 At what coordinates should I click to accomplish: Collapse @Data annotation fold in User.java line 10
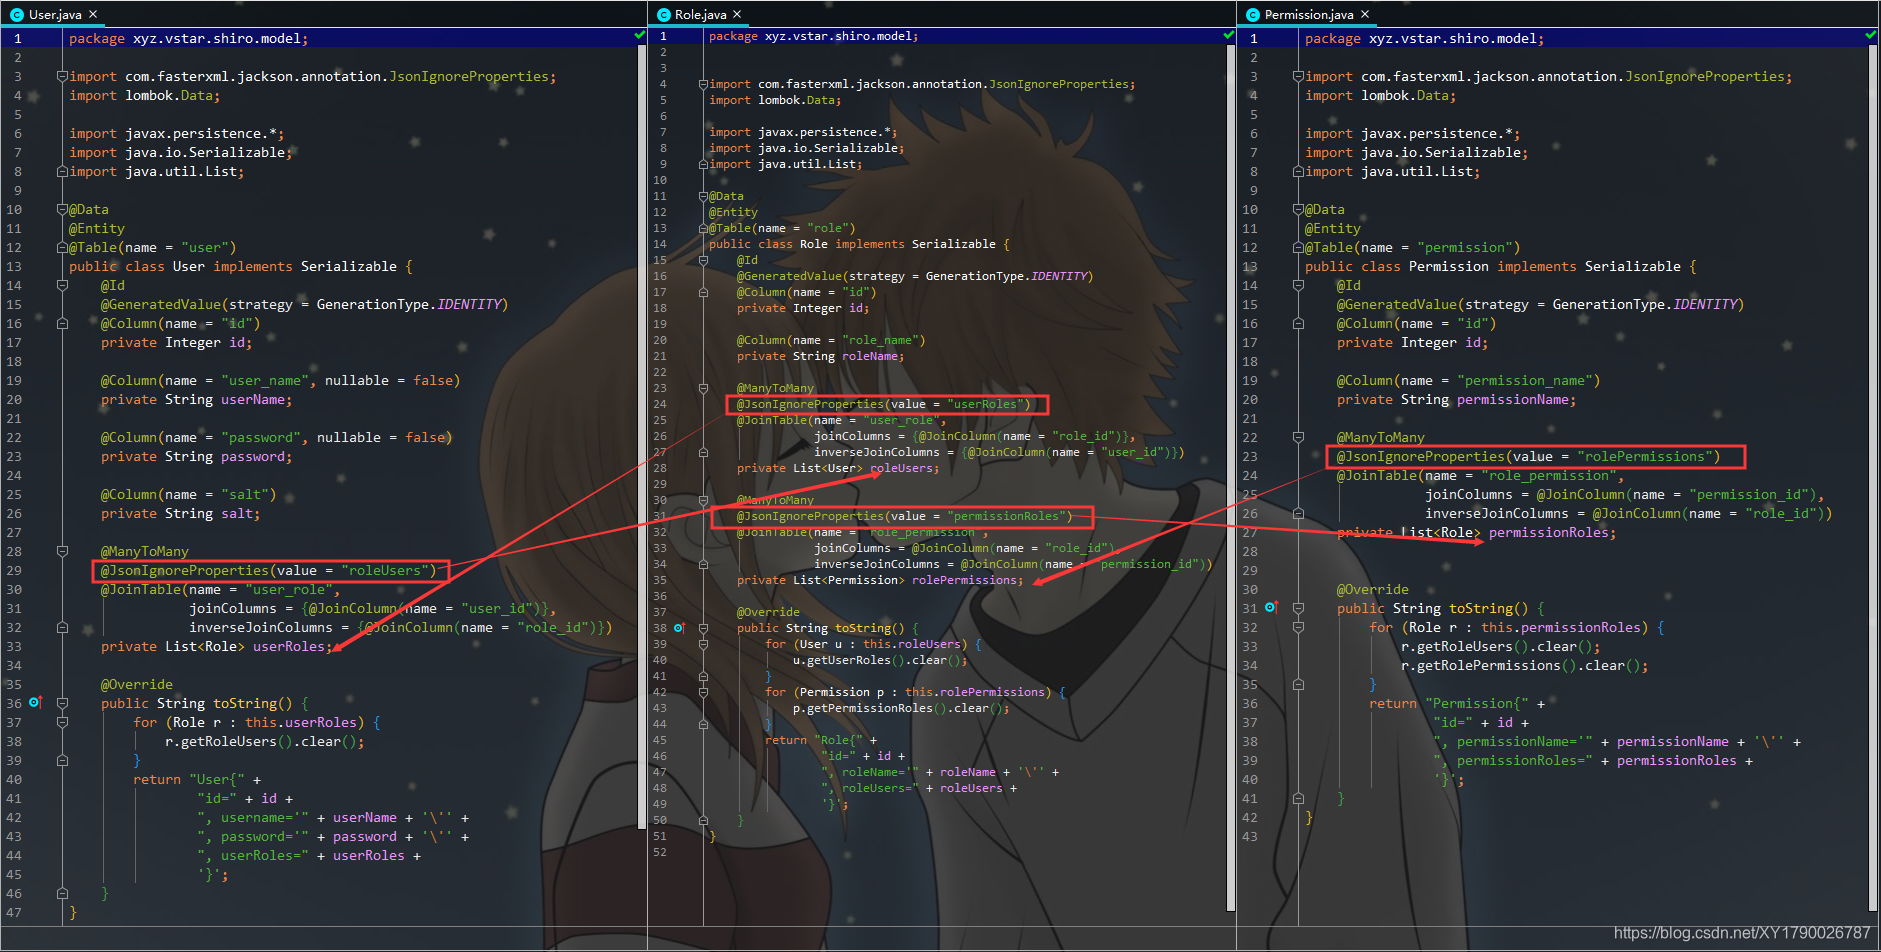pyautogui.click(x=62, y=209)
